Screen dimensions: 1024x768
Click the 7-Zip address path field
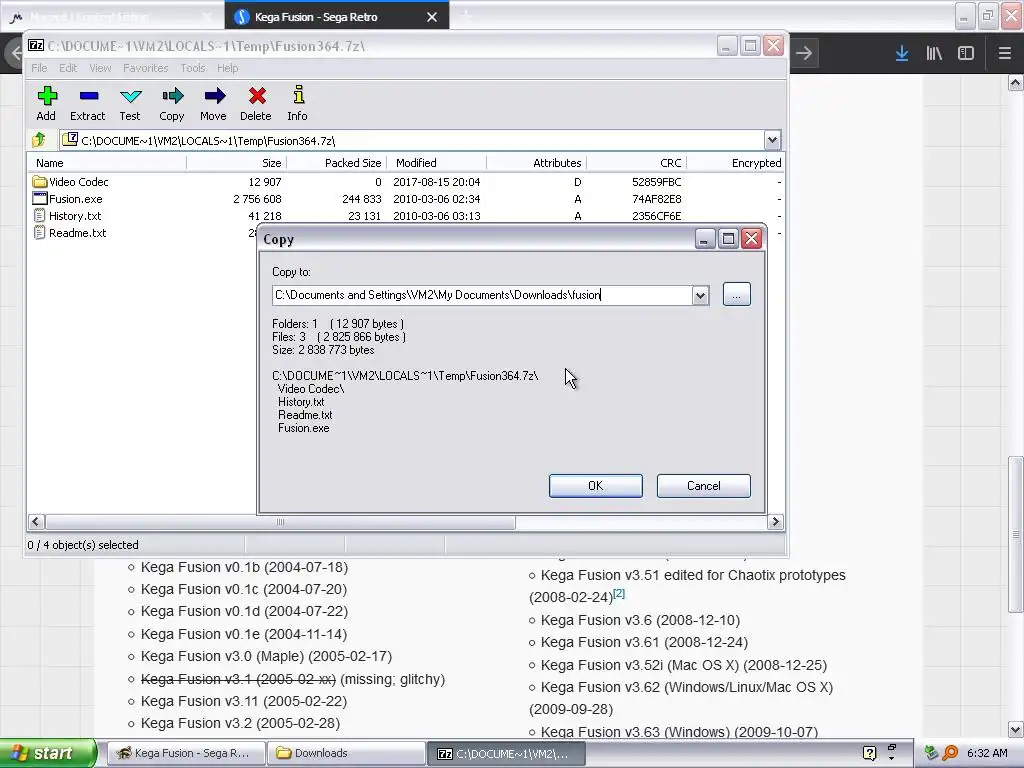pos(412,140)
